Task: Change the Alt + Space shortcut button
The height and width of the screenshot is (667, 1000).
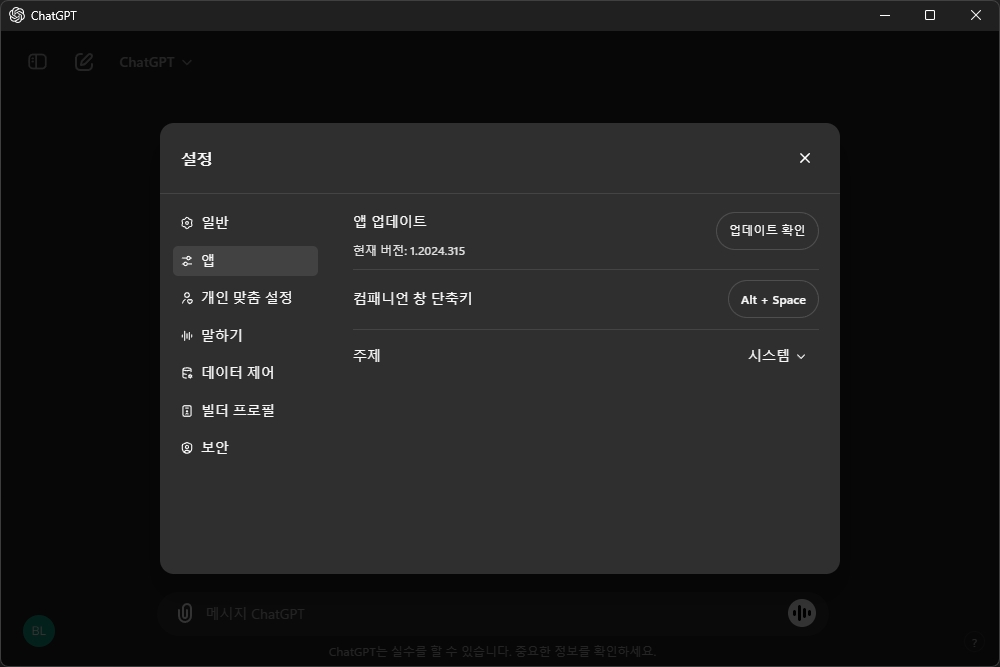Action: click(773, 299)
